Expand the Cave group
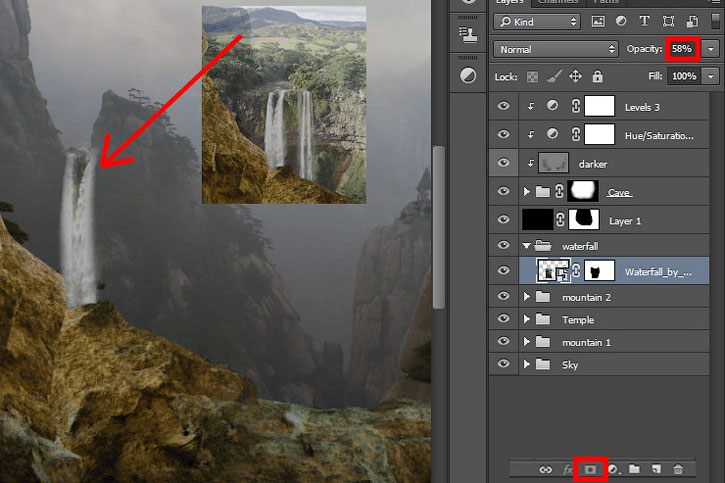This screenshot has width=725, height=483. [527, 191]
